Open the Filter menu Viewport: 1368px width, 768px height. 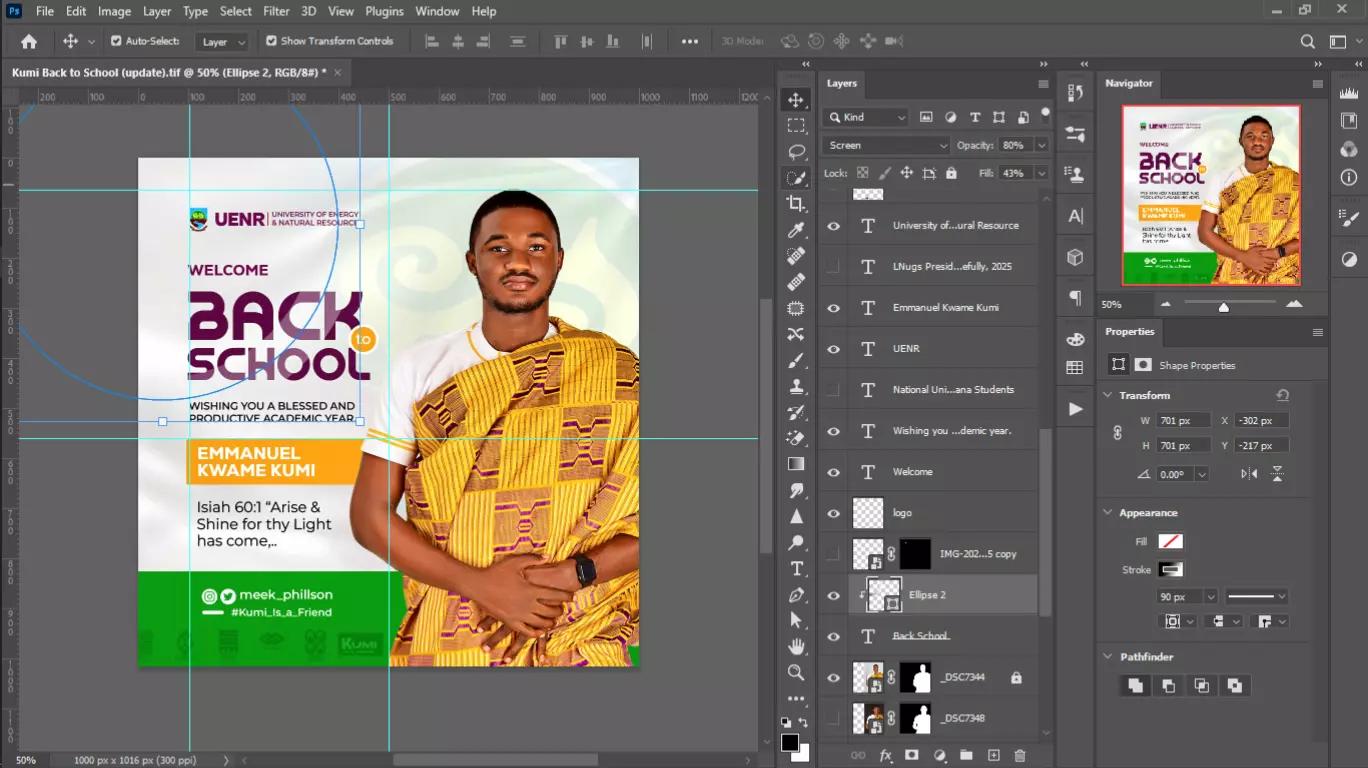click(276, 11)
